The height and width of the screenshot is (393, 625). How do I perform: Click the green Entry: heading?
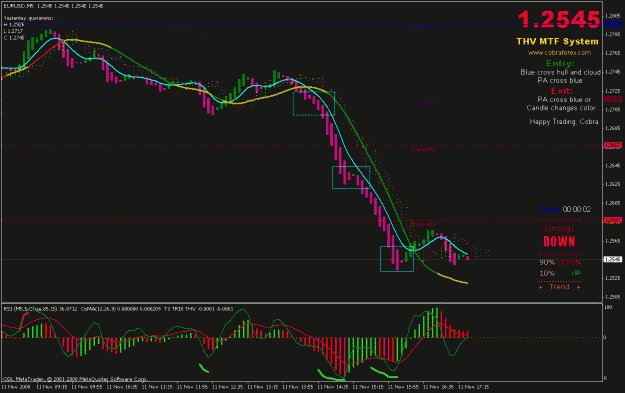[560, 63]
